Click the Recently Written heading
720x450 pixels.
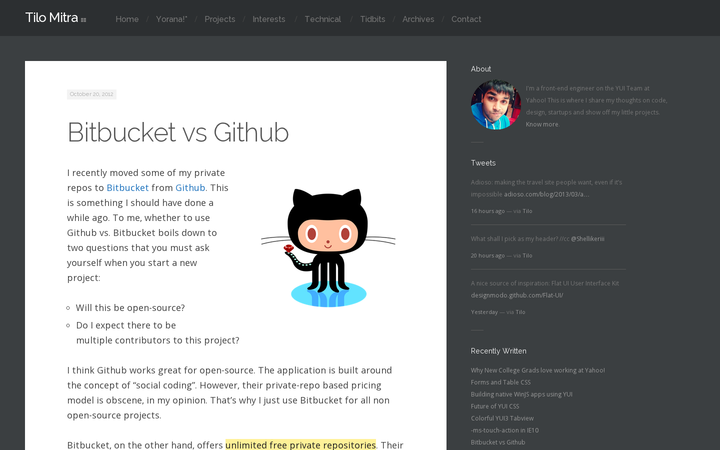[x=498, y=351]
